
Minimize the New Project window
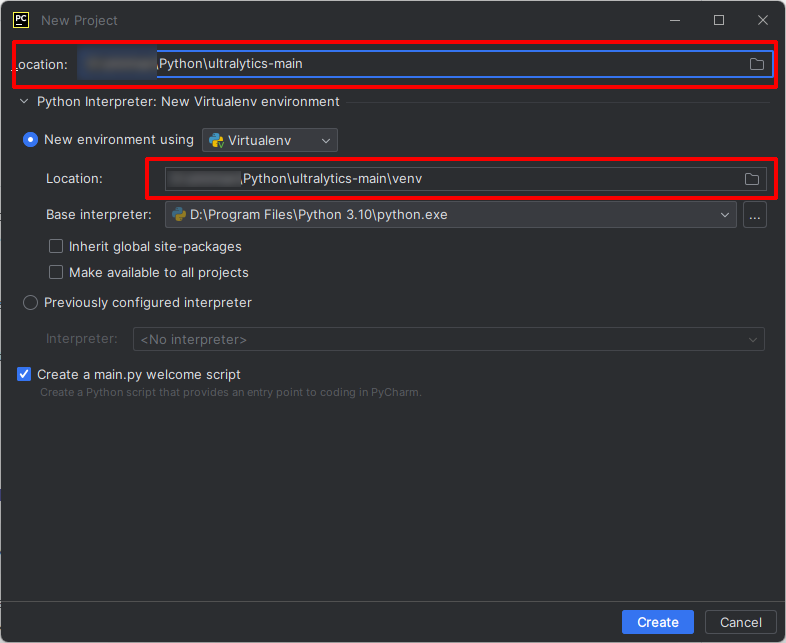[x=675, y=20]
